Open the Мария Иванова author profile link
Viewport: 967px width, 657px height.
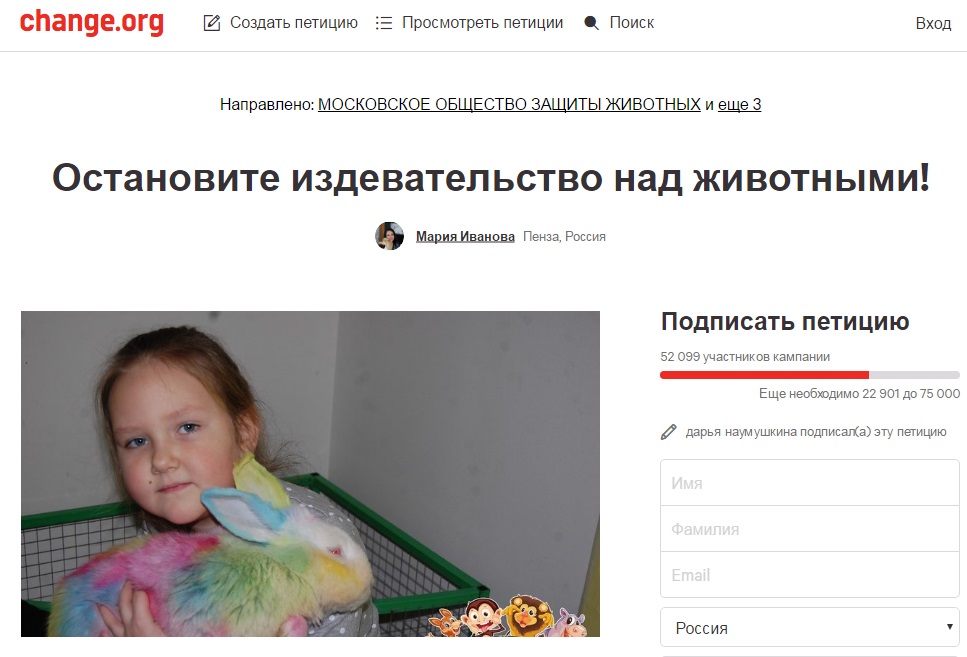(x=465, y=236)
